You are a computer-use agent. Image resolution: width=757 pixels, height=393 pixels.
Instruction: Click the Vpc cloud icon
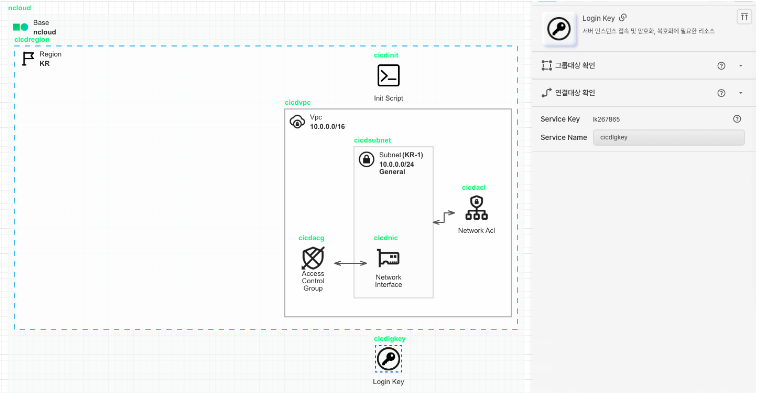pyautogui.click(x=297, y=121)
